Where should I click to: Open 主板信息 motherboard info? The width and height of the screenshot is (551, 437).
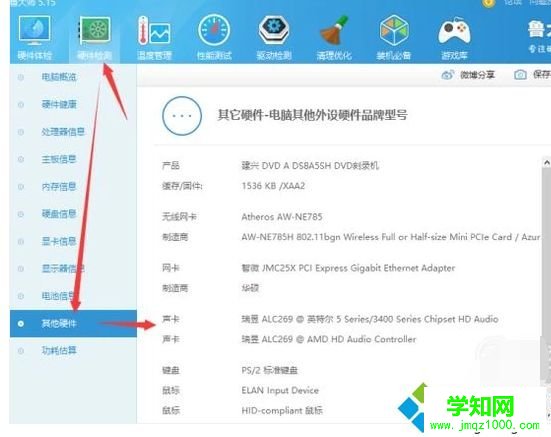(x=59, y=159)
